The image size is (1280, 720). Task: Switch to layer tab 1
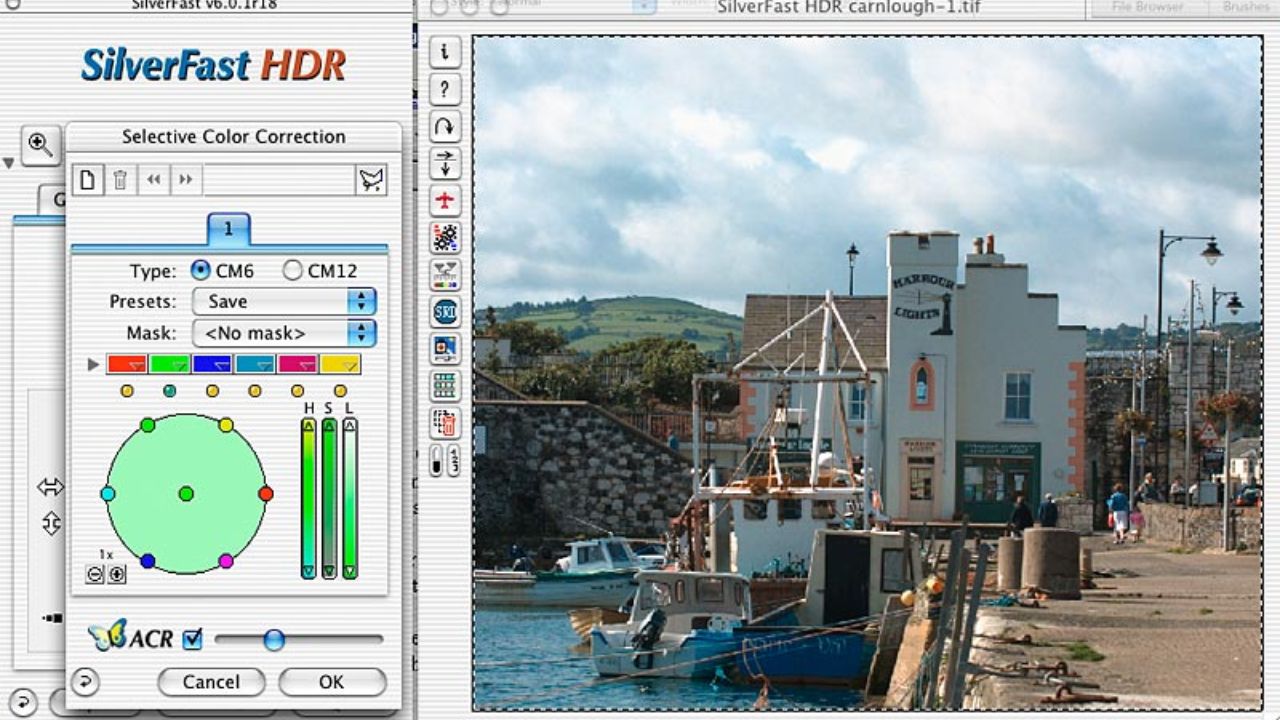coord(228,229)
